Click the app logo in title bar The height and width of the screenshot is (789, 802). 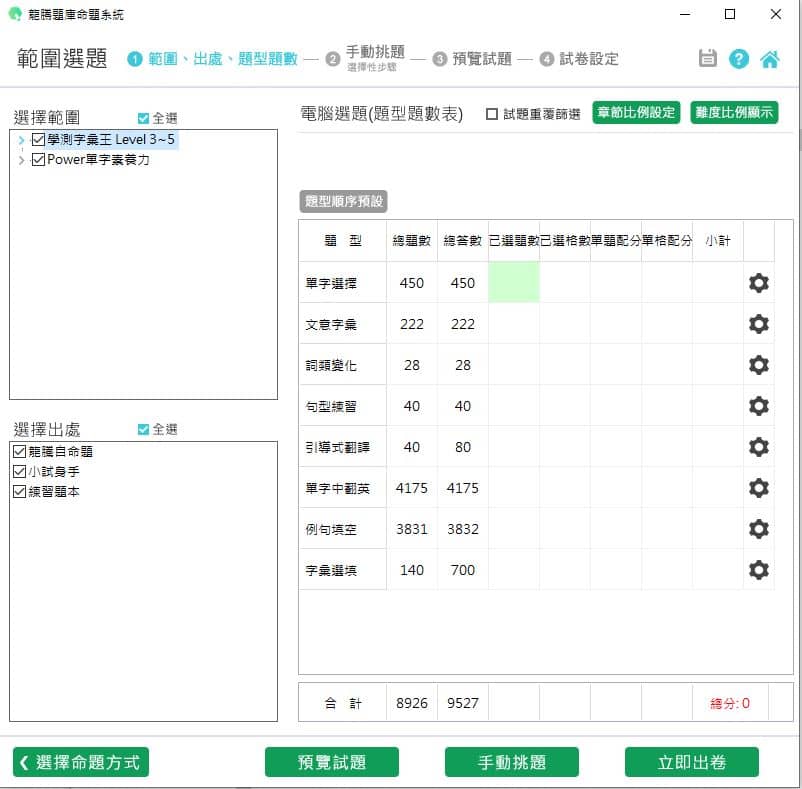tap(15, 14)
